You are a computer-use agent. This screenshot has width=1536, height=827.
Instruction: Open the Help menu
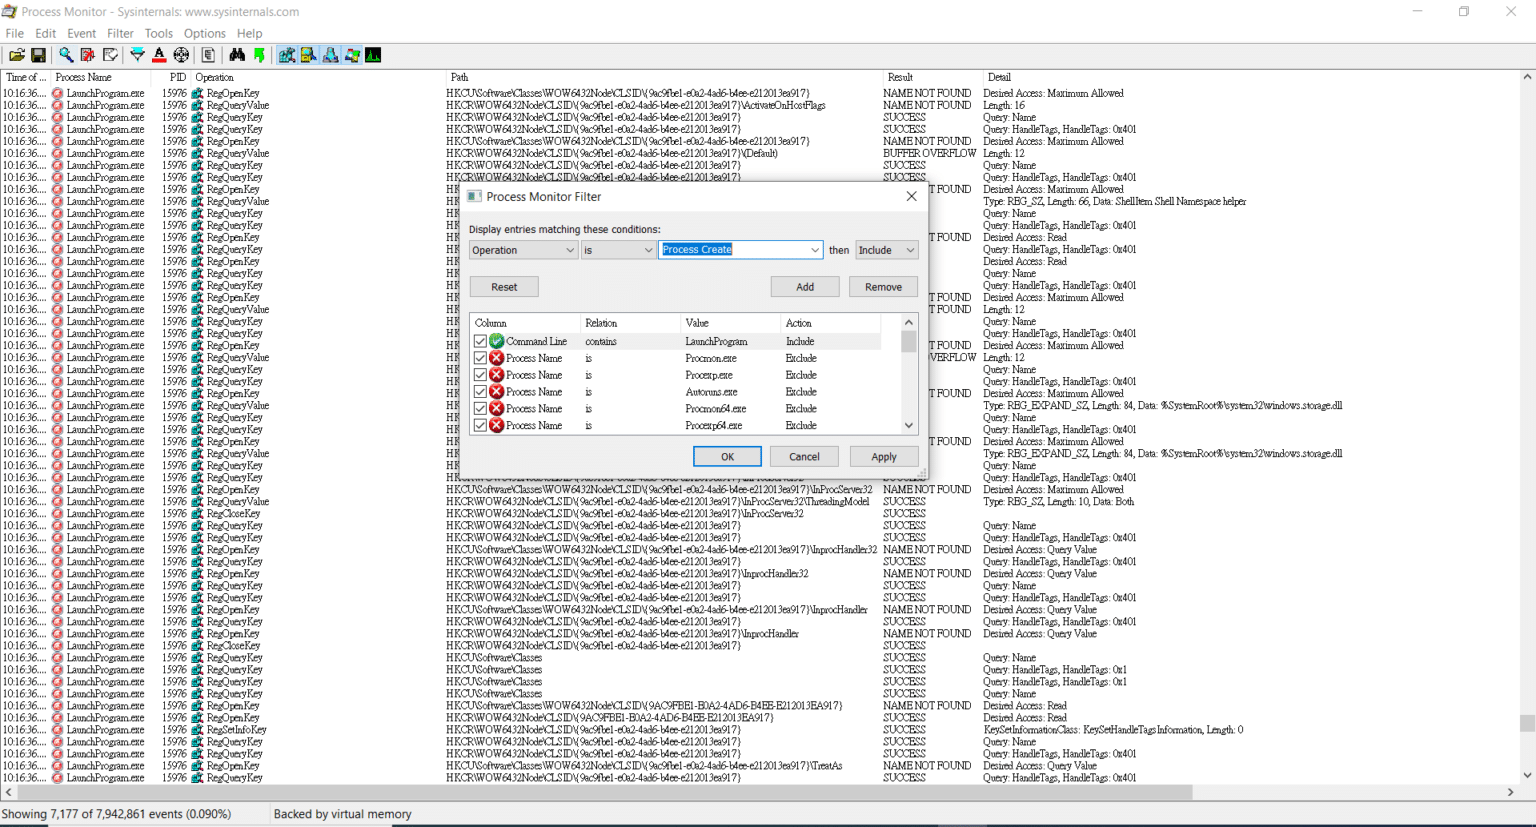[249, 33]
